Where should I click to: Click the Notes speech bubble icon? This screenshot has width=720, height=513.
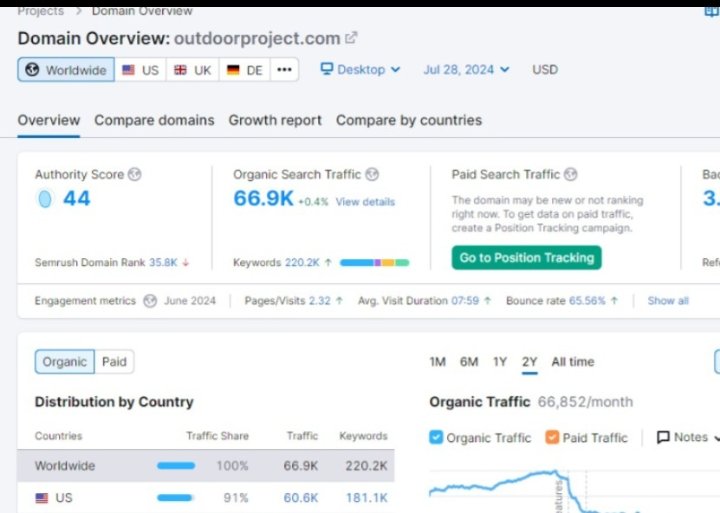[663, 437]
